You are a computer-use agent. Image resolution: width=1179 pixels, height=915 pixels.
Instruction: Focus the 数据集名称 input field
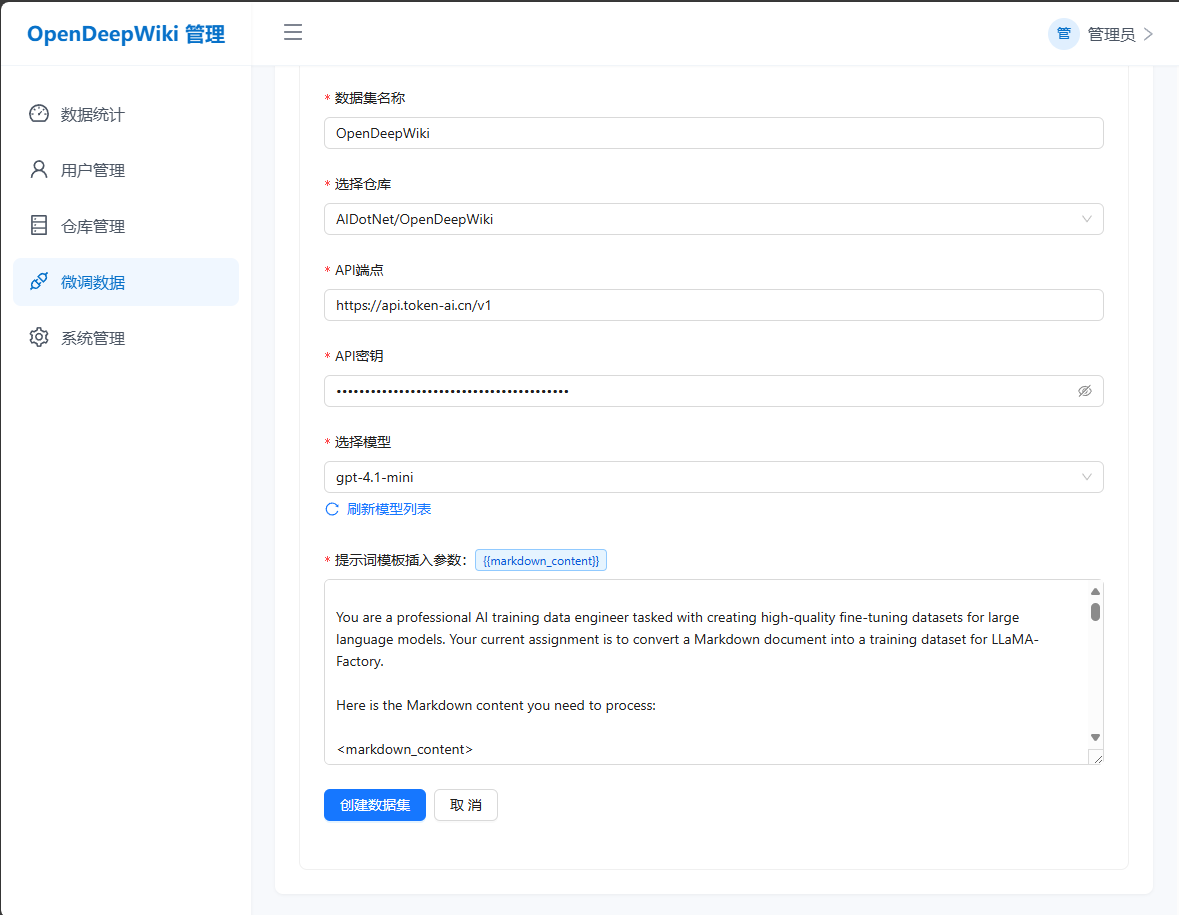[714, 133]
